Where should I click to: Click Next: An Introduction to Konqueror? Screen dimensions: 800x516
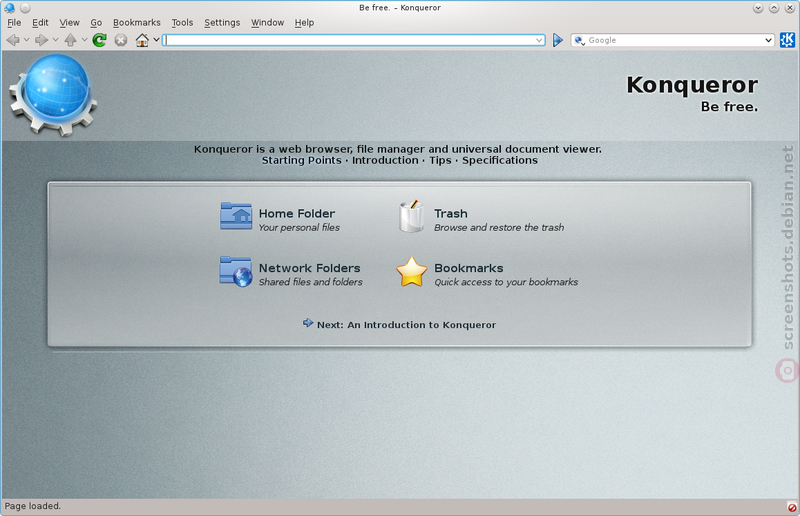click(x=406, y=325)
